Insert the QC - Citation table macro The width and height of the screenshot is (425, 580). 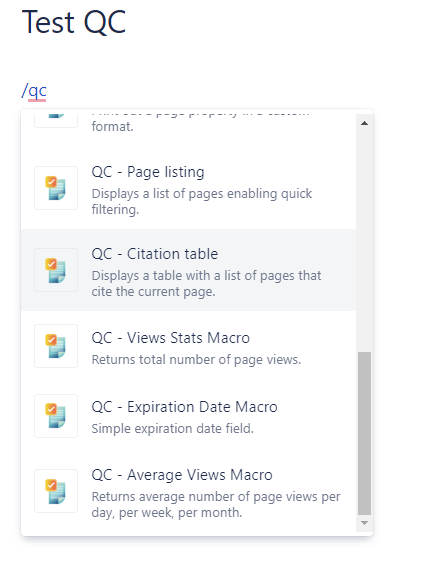(x=188, y=270)
